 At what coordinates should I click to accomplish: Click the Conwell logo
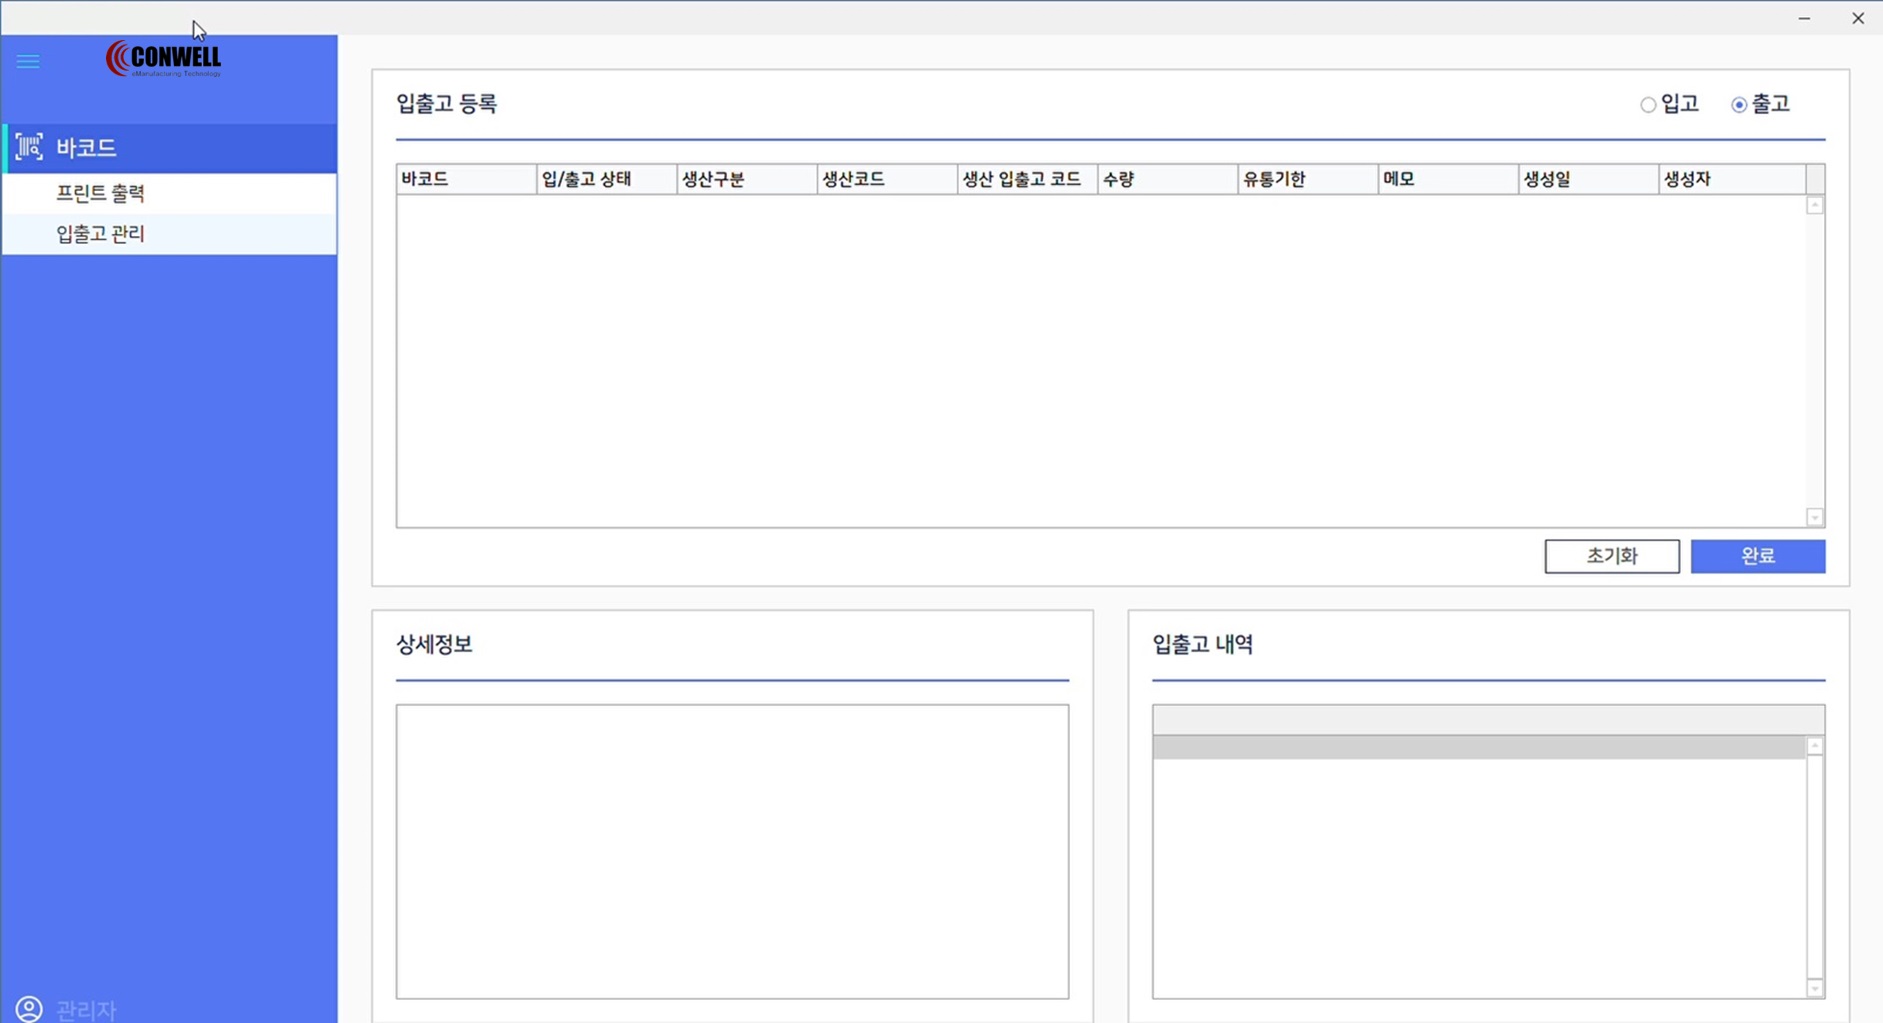(164, 59)
